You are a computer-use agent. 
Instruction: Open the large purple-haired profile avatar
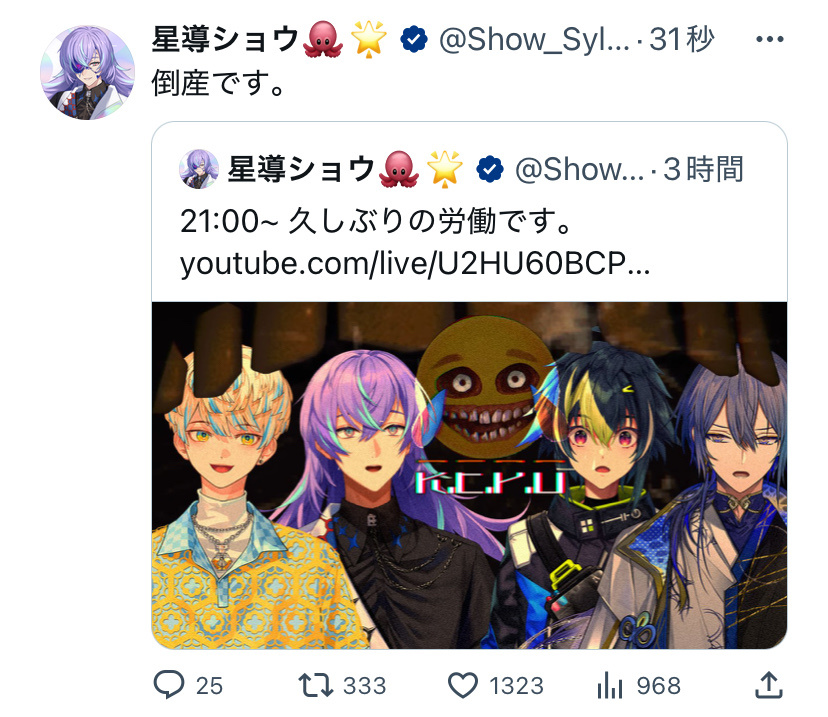[88, 72]
